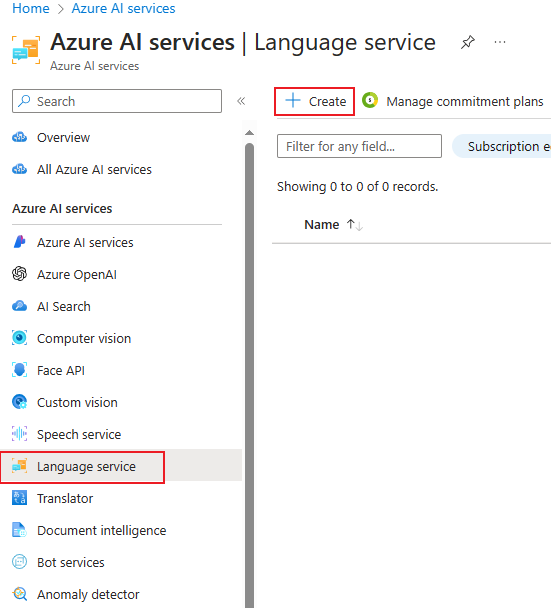This screenshot has height=608, width=551.
Task: Click the sidebar scrollbar up arrow
Action: point(249,133)
